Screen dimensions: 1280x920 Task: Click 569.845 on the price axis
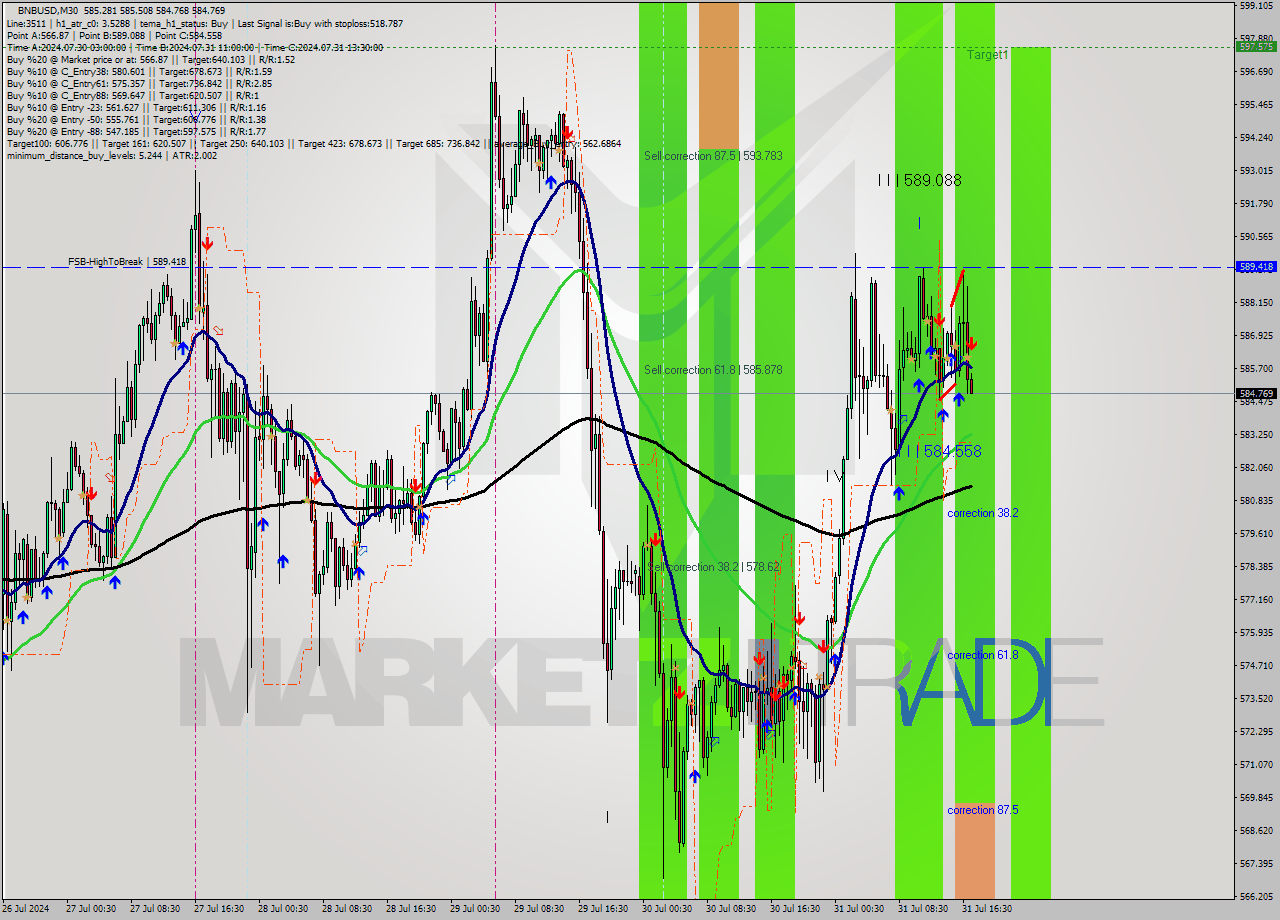coord(1256,798)
